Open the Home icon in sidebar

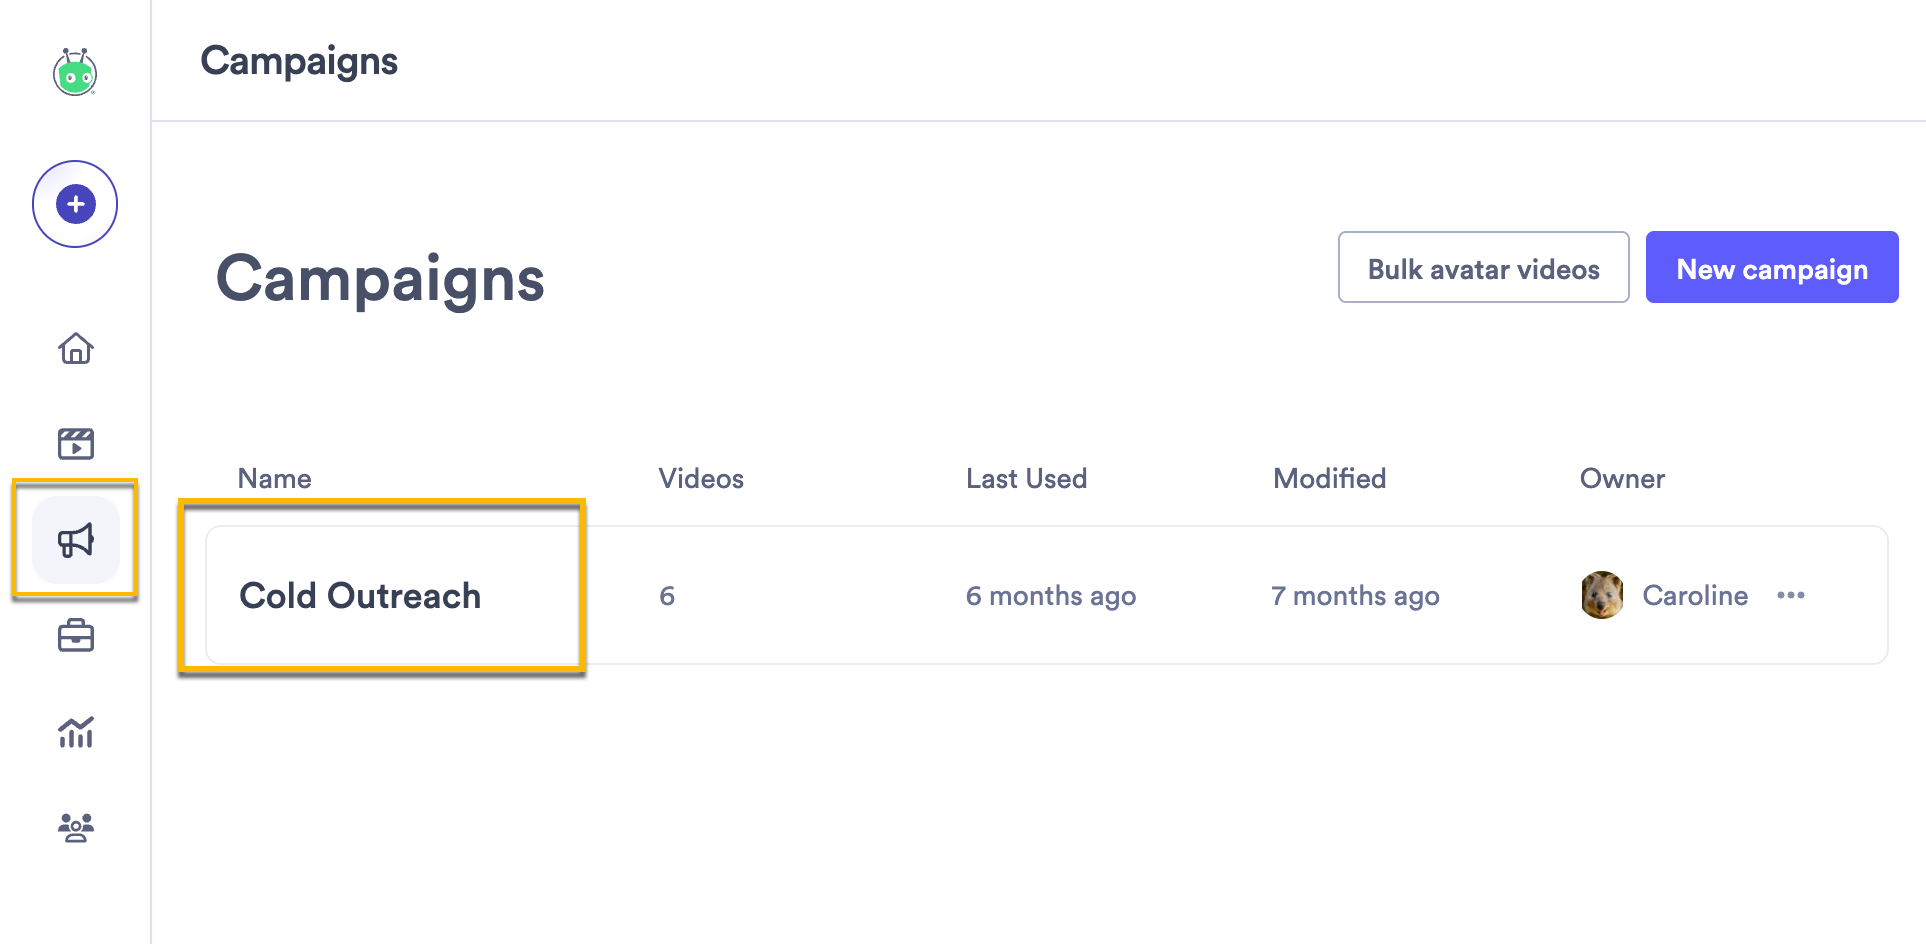click(x=76, y=348)
